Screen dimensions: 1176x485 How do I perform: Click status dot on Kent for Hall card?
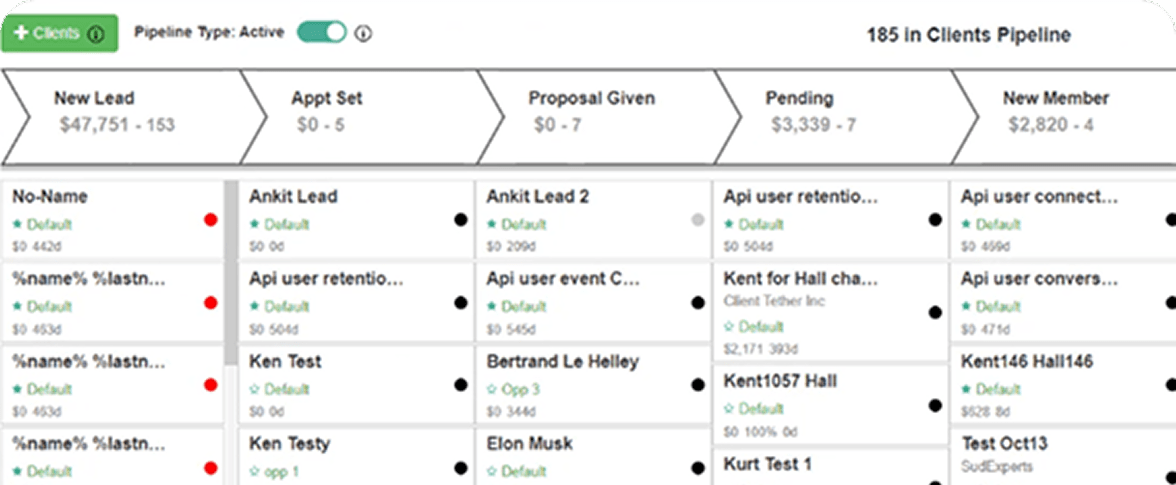(935, 312)
